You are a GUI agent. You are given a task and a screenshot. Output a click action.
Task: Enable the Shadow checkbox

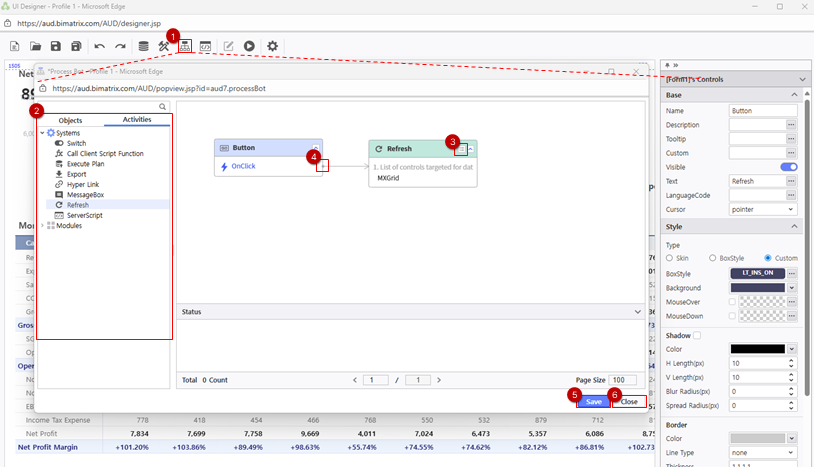698,335
